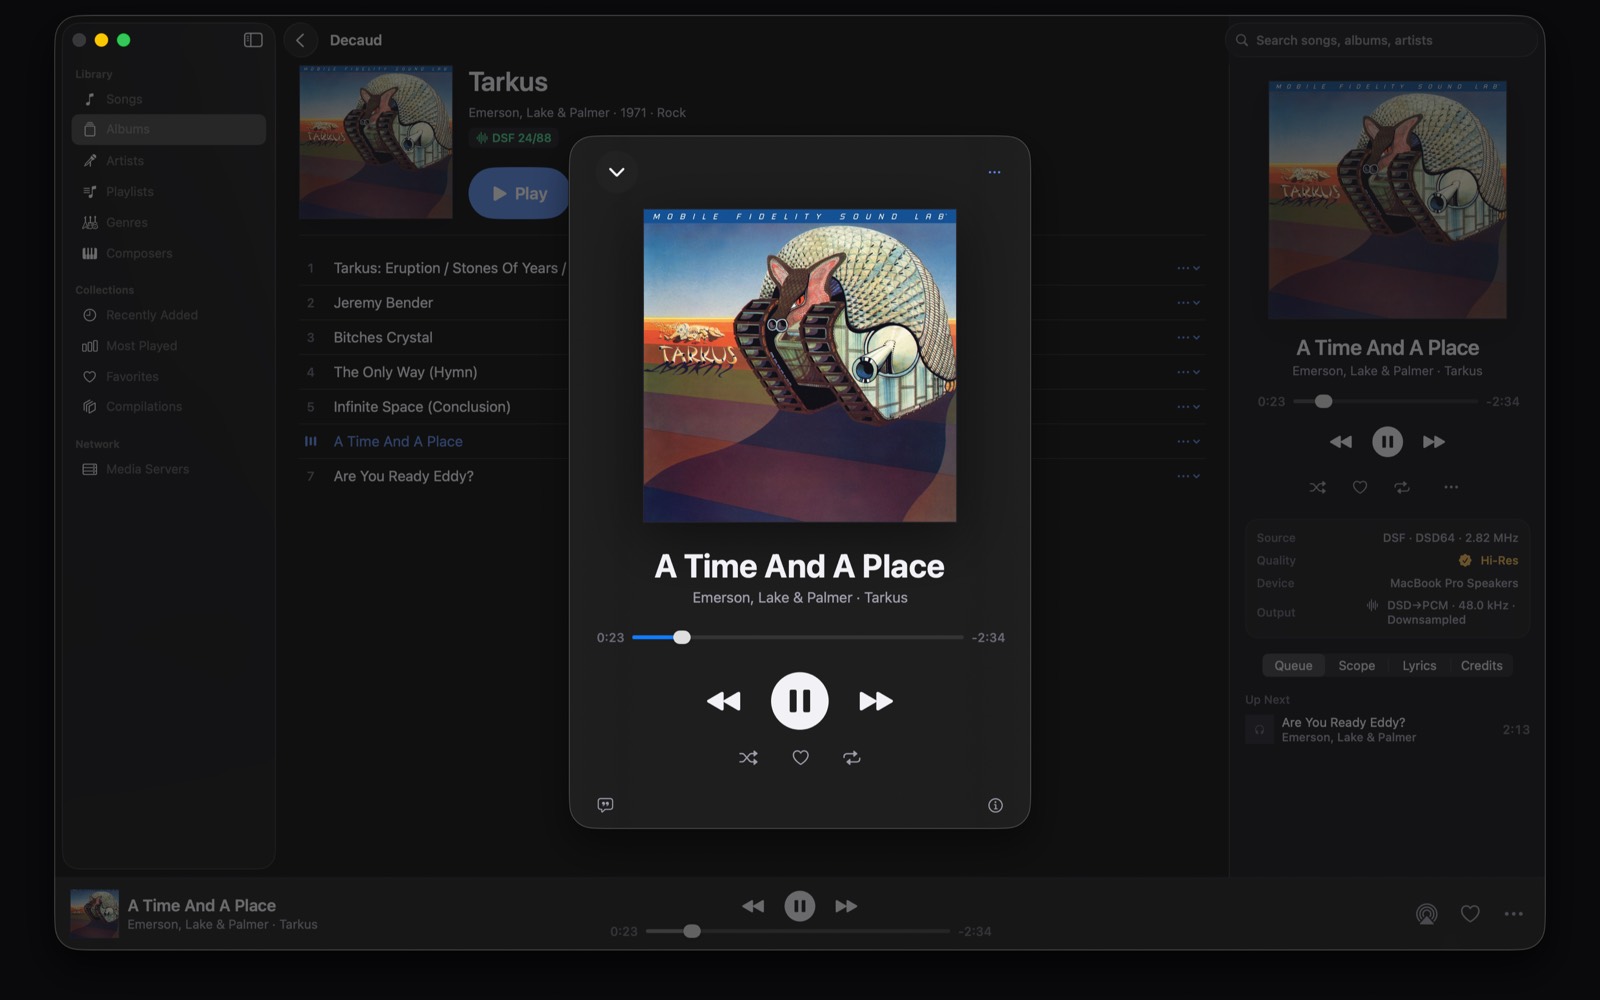Expand options for Infinite Space row
This screenshot has height=1000, width=1600.
pyautogui.click(x=1188, y=407)
